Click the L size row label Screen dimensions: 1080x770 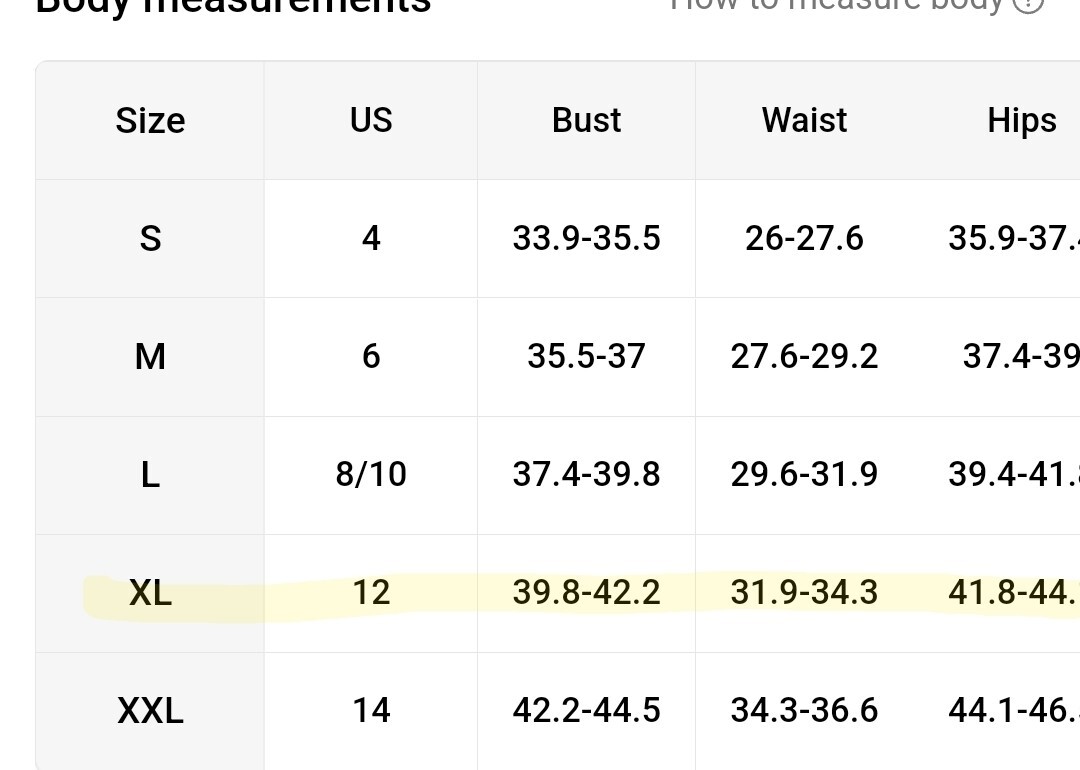pyautogui.click(x=150, y=474)
